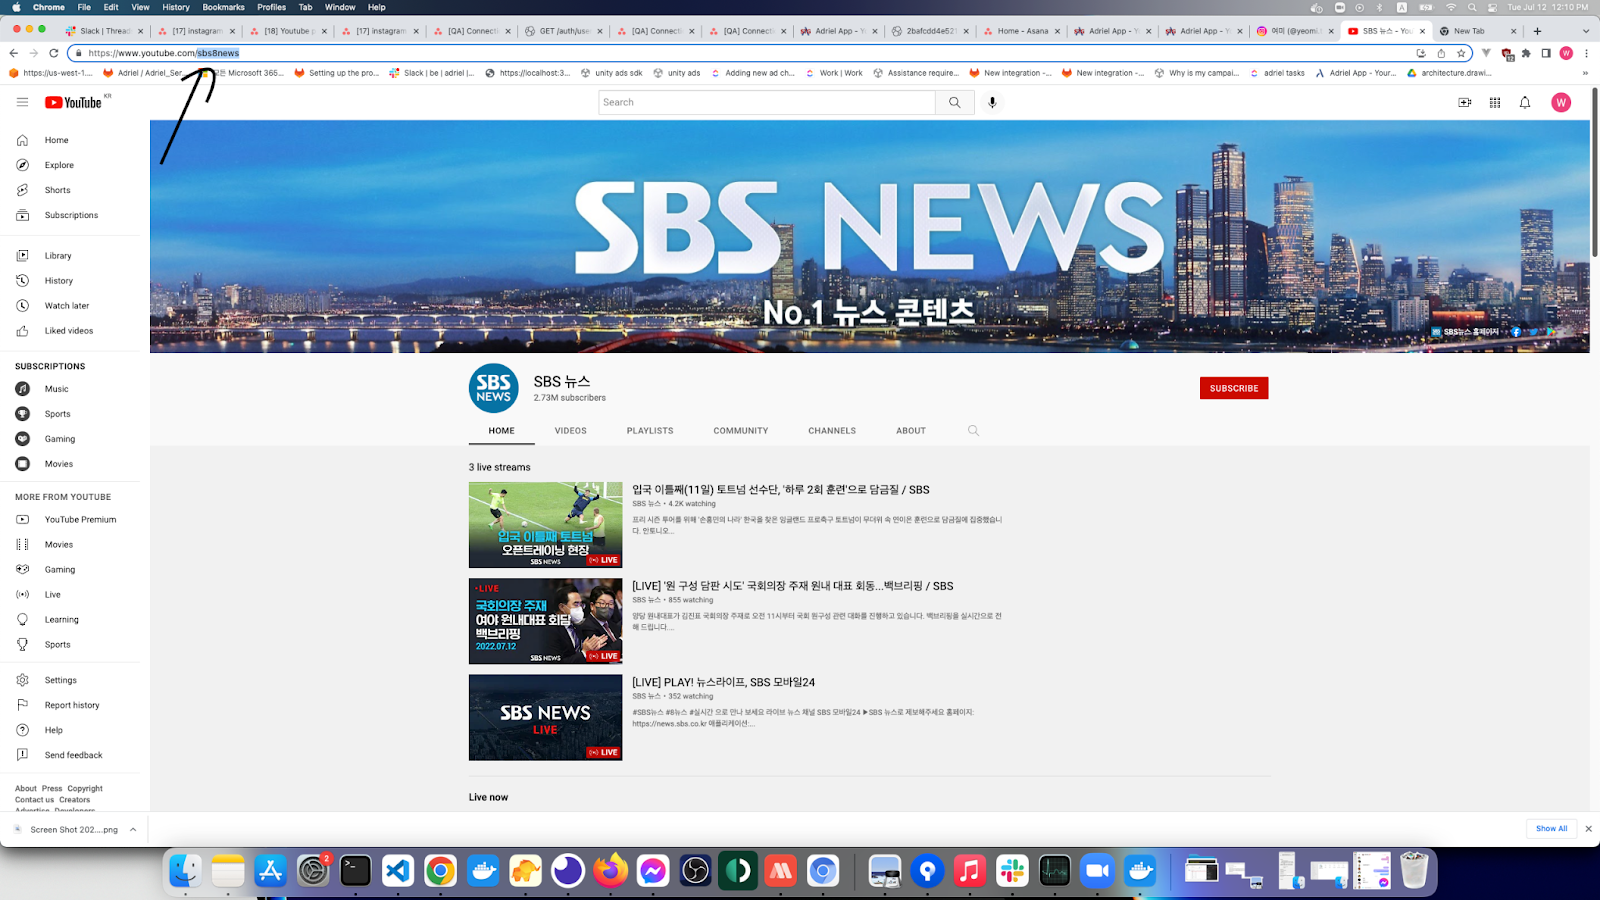Switch to the Videos channel tab
The width and height of the screenshot is (1600, 900).
[x=571, y=431]
